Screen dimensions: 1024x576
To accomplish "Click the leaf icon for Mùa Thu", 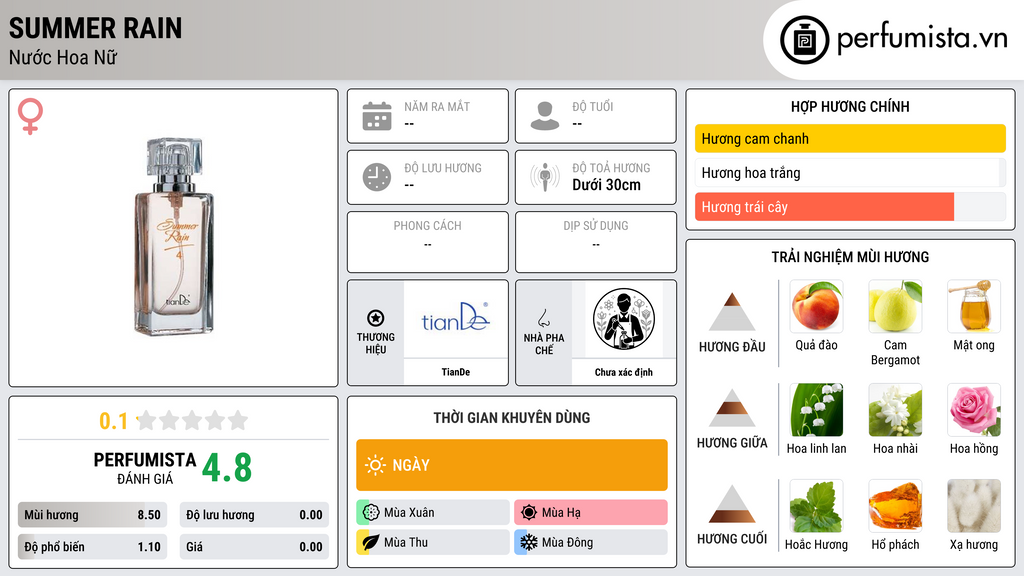I will pos(371,542).
